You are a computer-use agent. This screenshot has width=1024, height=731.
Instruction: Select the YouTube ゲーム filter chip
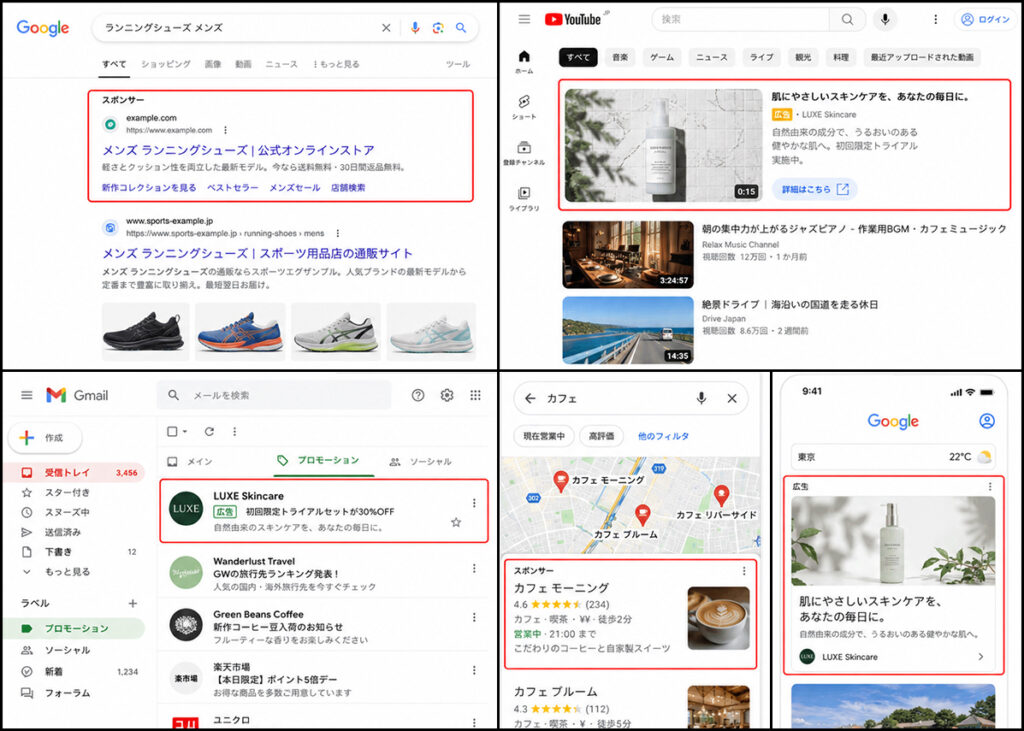tap(662, 57)
